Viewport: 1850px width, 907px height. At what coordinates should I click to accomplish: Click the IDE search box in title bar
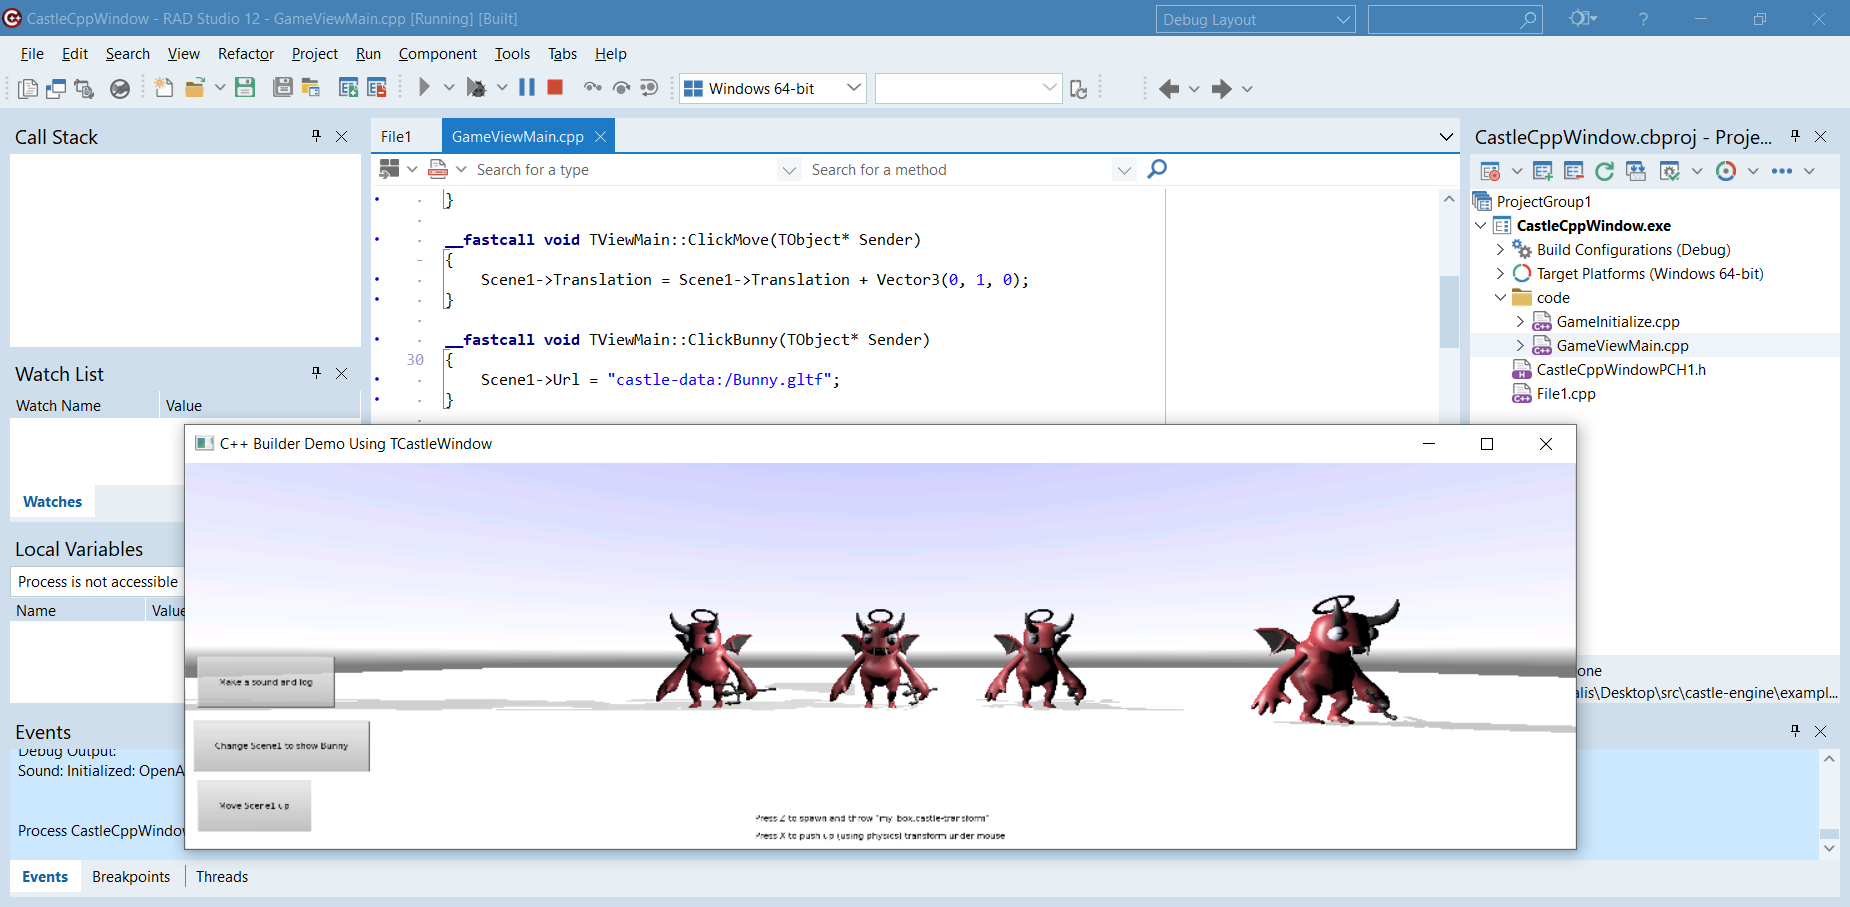pos(1455,20)
